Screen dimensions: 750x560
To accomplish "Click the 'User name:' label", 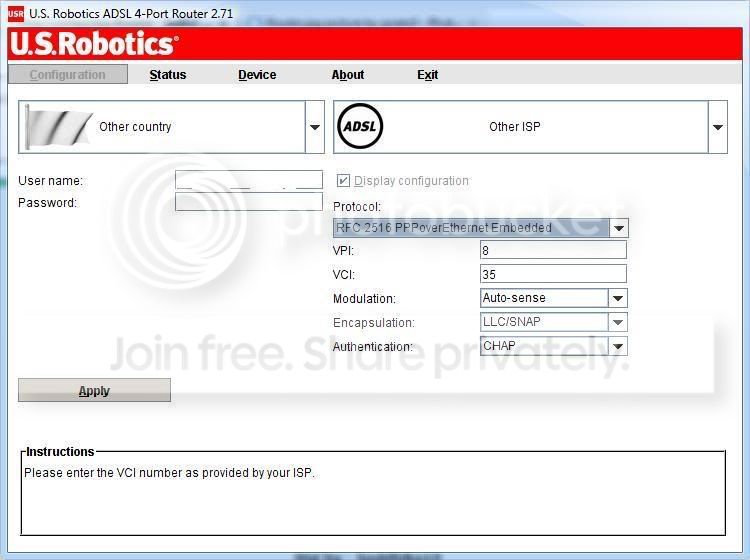I will (50, 181).
